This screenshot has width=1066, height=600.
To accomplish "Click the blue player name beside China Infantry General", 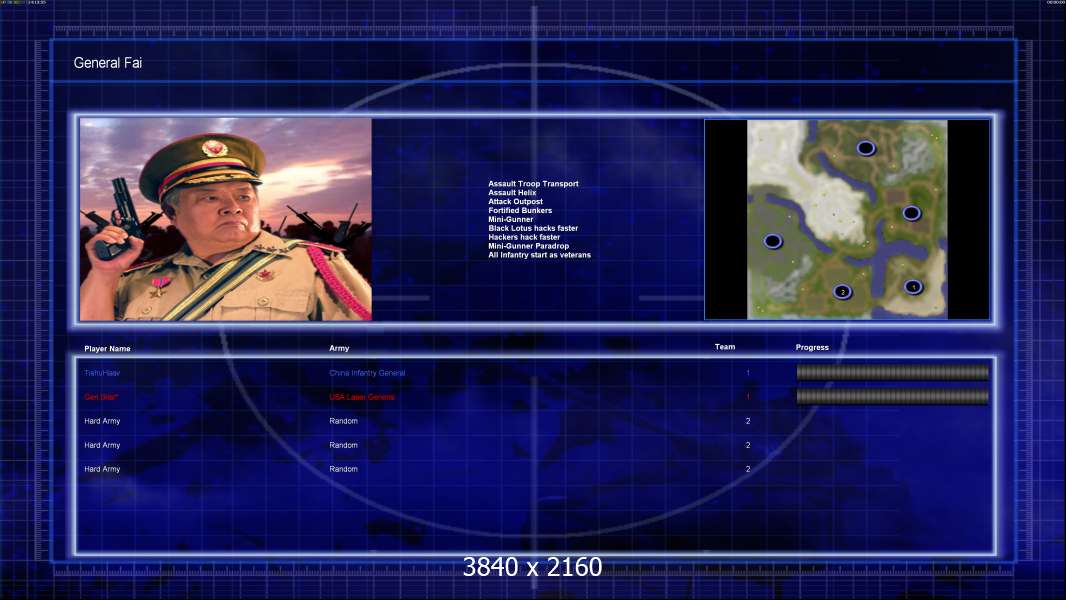I will 102,373.
